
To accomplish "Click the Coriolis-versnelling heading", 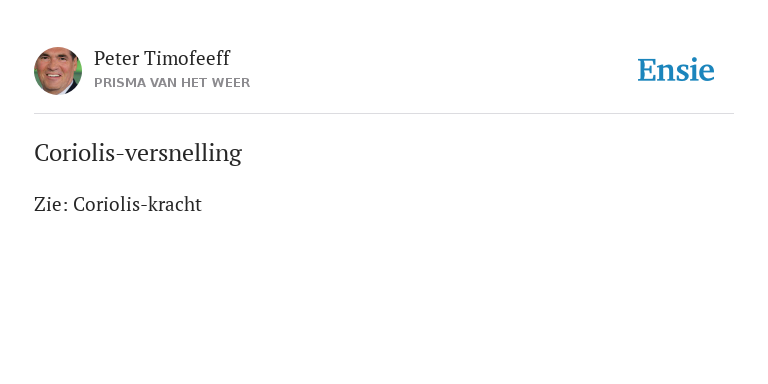I will (x=138, y=153).
